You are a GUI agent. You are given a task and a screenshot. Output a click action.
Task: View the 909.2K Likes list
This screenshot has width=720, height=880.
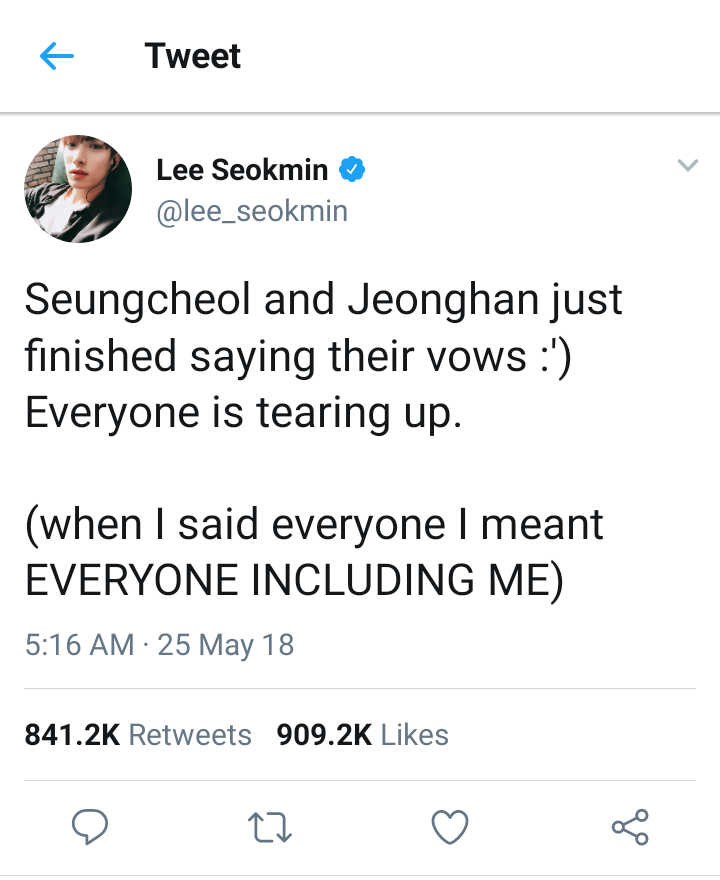point(363,735)
